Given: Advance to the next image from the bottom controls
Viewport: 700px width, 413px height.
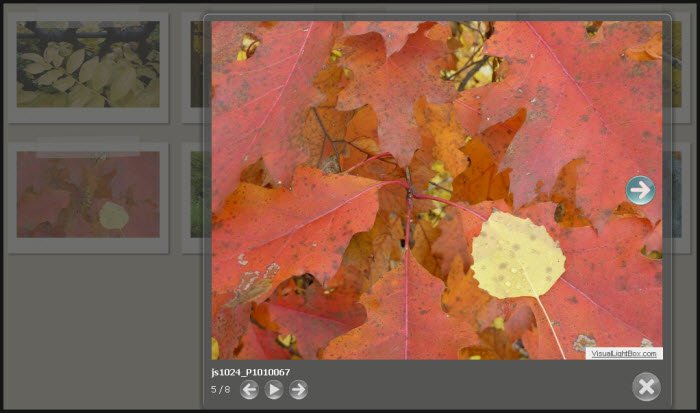Looking at the screenshot, I should tap(298, 390).
